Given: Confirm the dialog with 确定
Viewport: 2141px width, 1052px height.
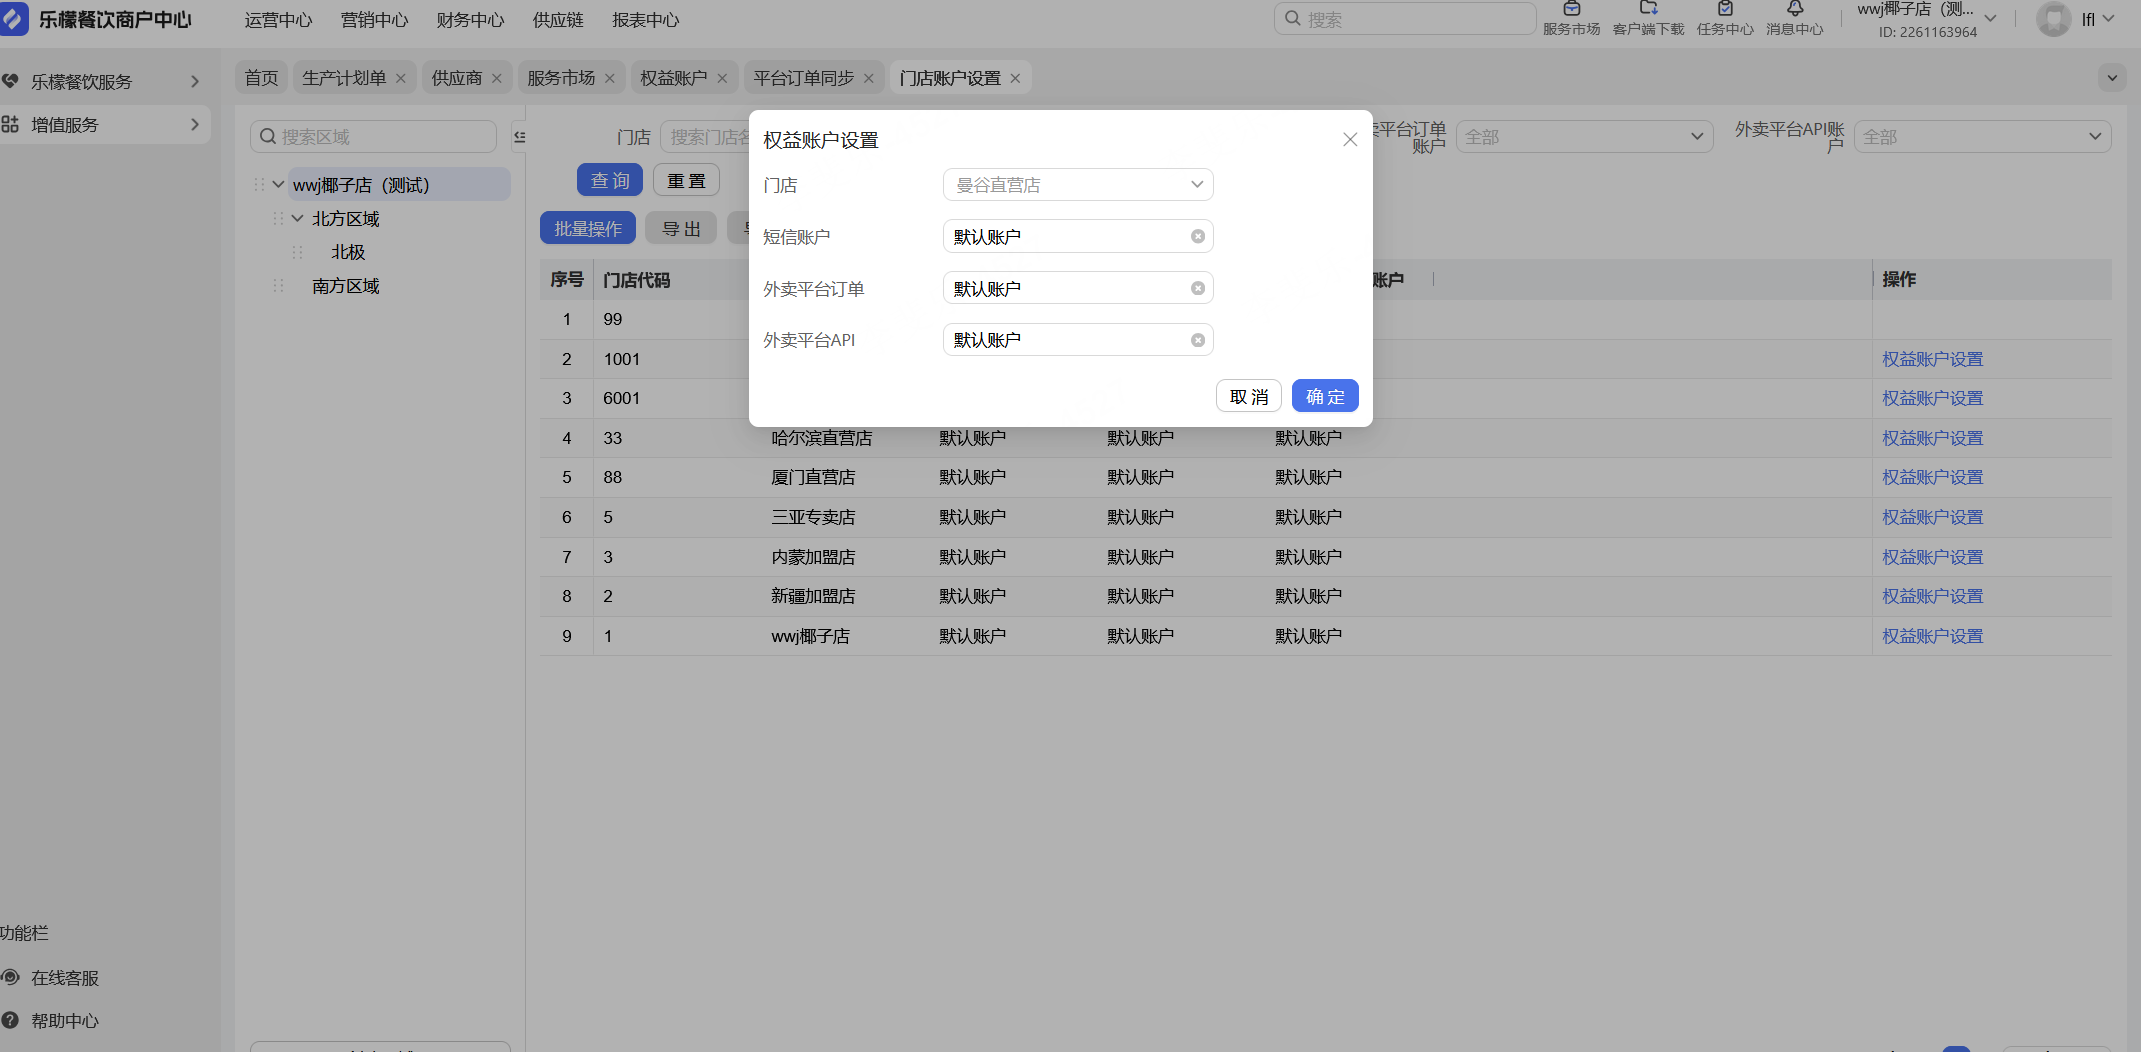Looking at the screenshot, I should coord(1325,396).
